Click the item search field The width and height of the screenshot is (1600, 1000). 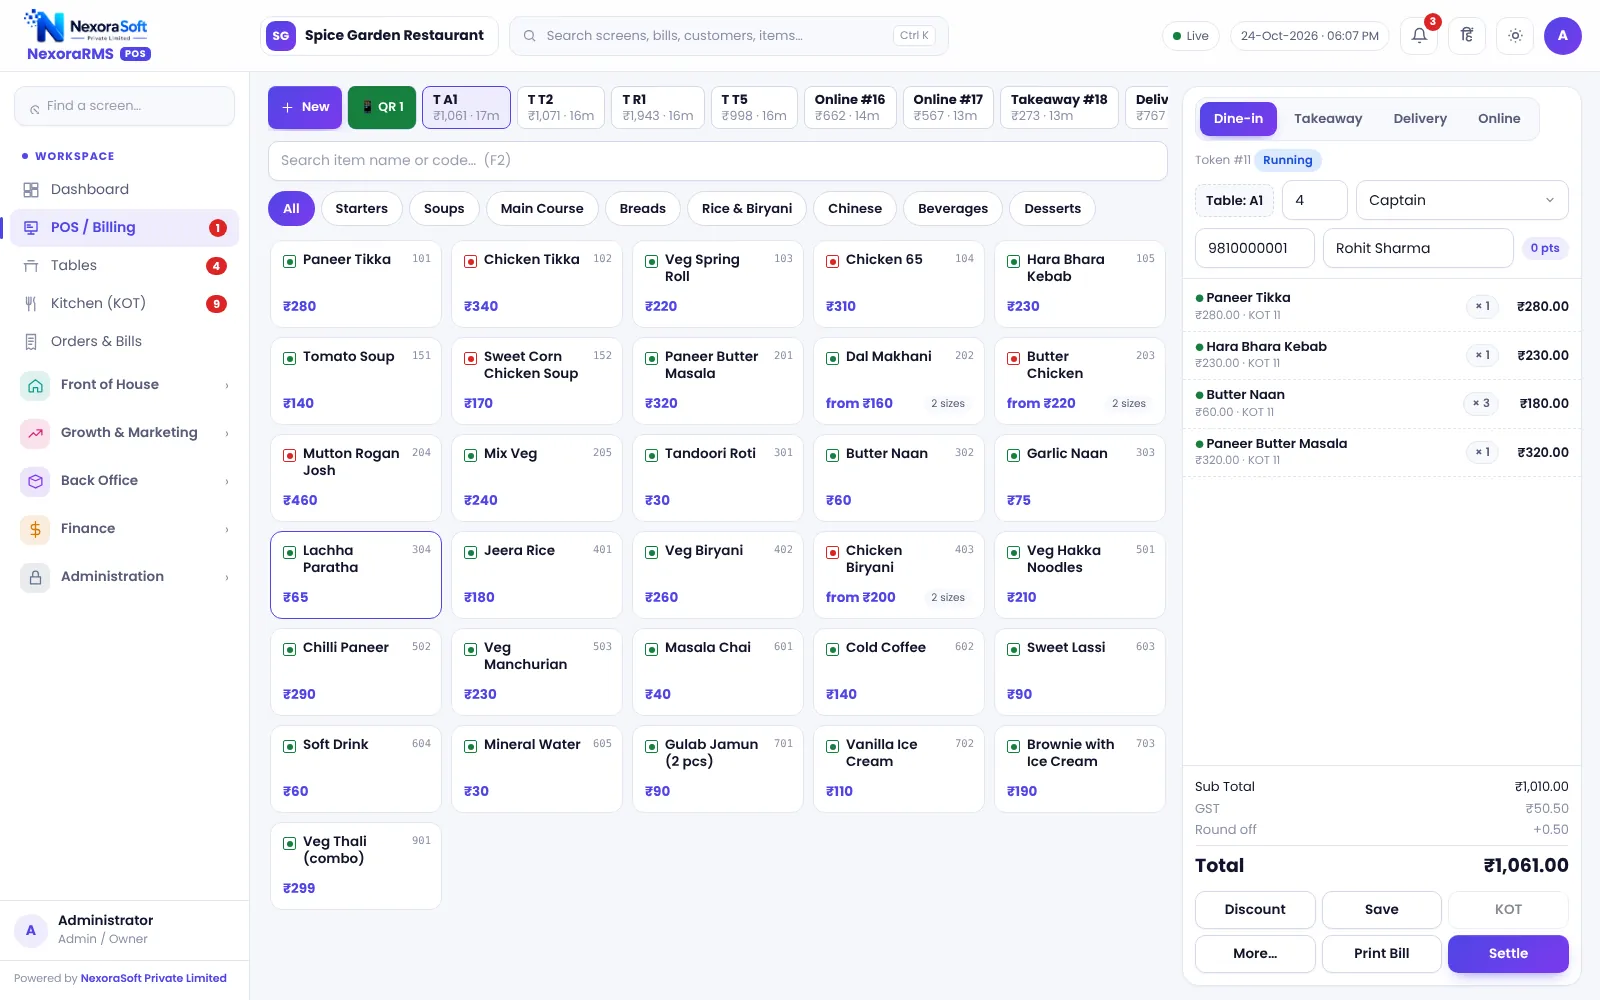718,161
